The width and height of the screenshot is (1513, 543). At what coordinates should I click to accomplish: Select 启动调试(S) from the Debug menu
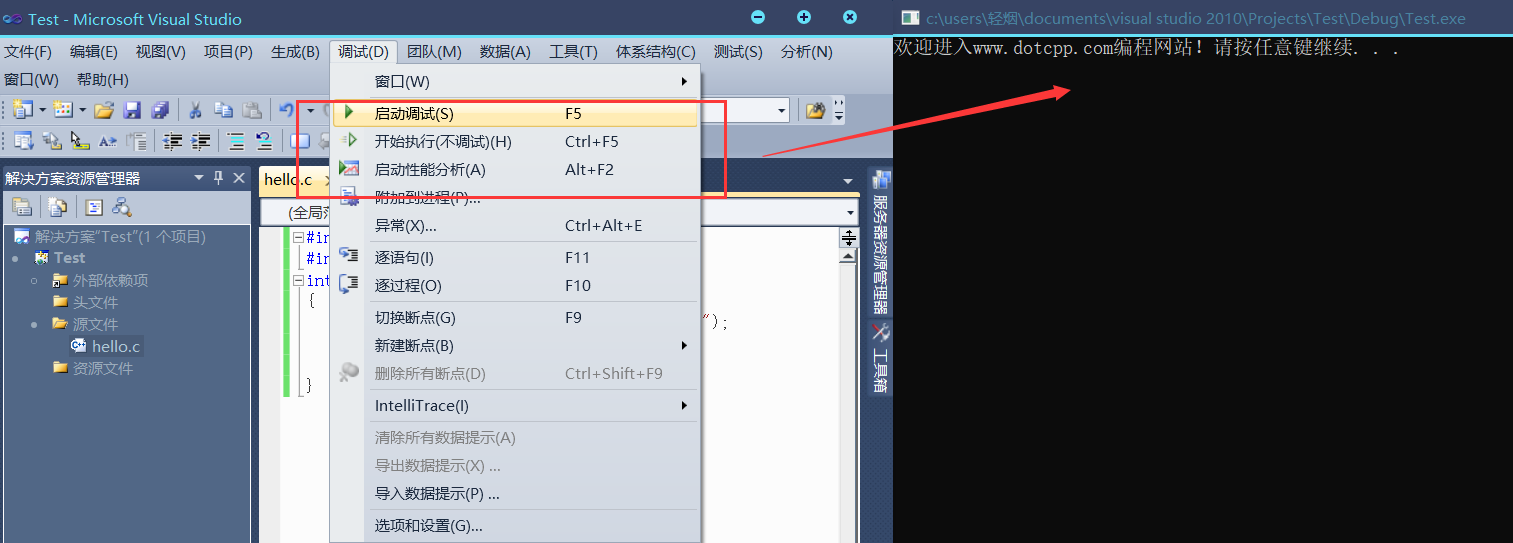point(414,114)
